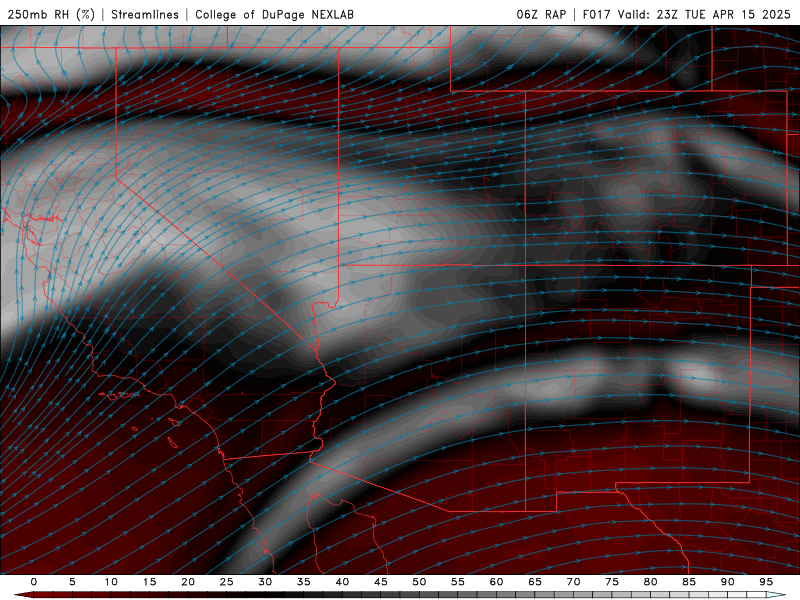Click the "23Z TUE APR 15 2025" valid time
Screen dimensions: 800x600
pos(723,14)
